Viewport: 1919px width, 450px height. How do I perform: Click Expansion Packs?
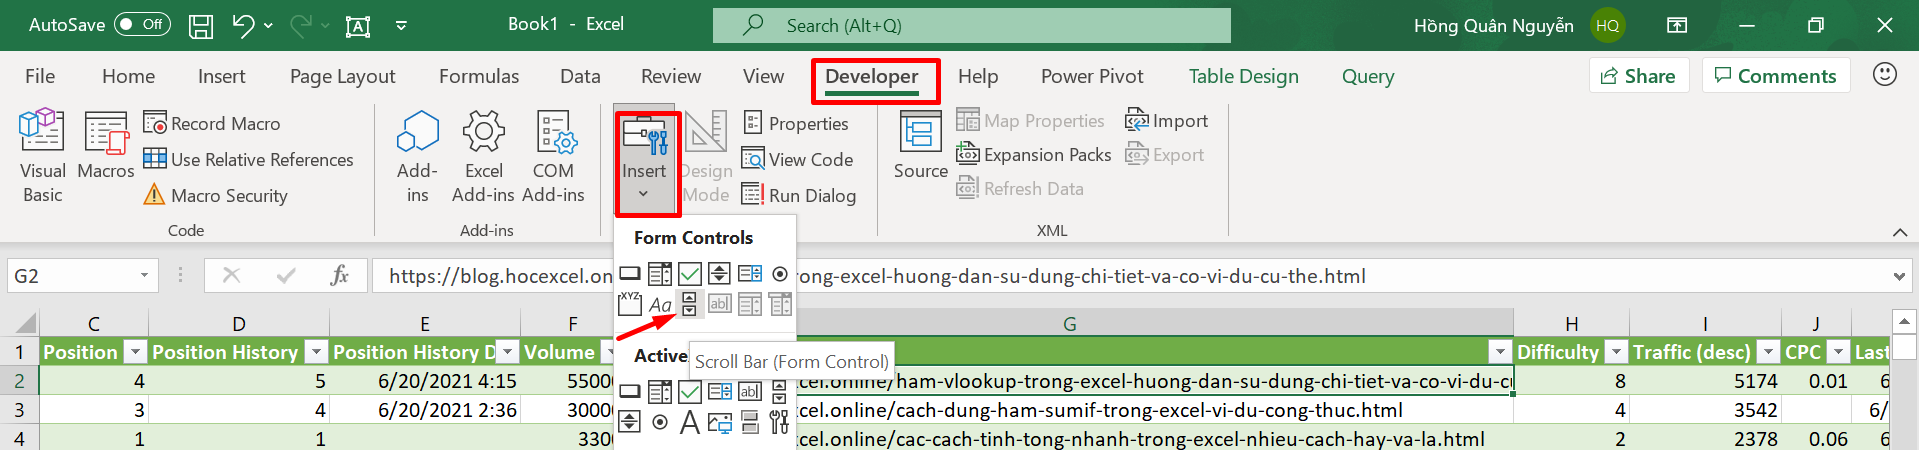1034,154
